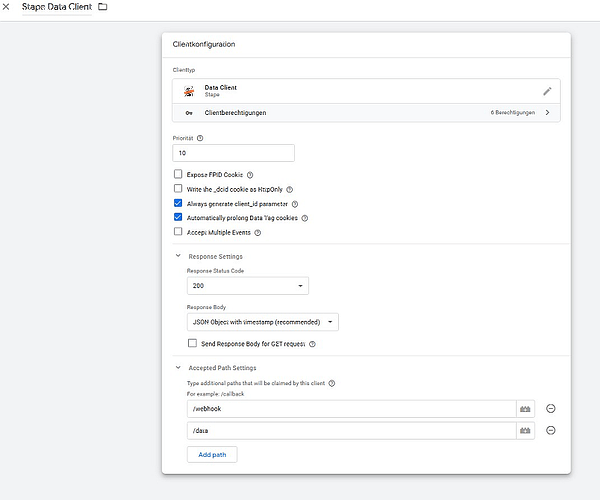The image size is (600, 500).
Task: Open help for Expose FPID Cookie
Action: 250,175
